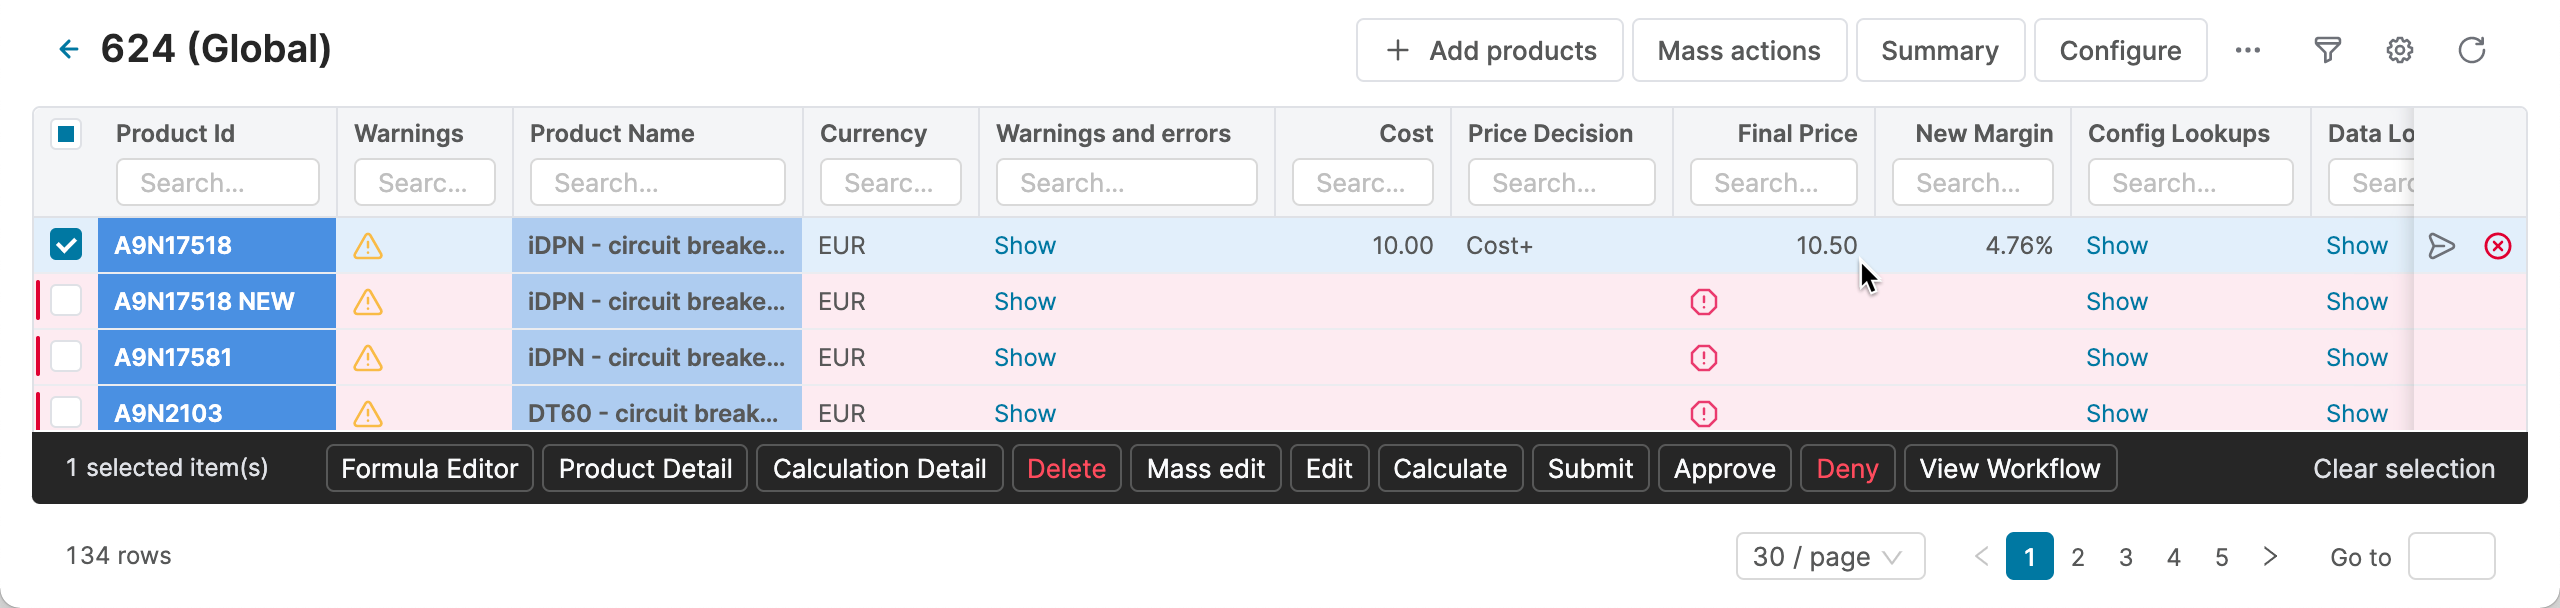
Task: Uncheck the A9N17518 row checkbox
Action: [66, 245]
